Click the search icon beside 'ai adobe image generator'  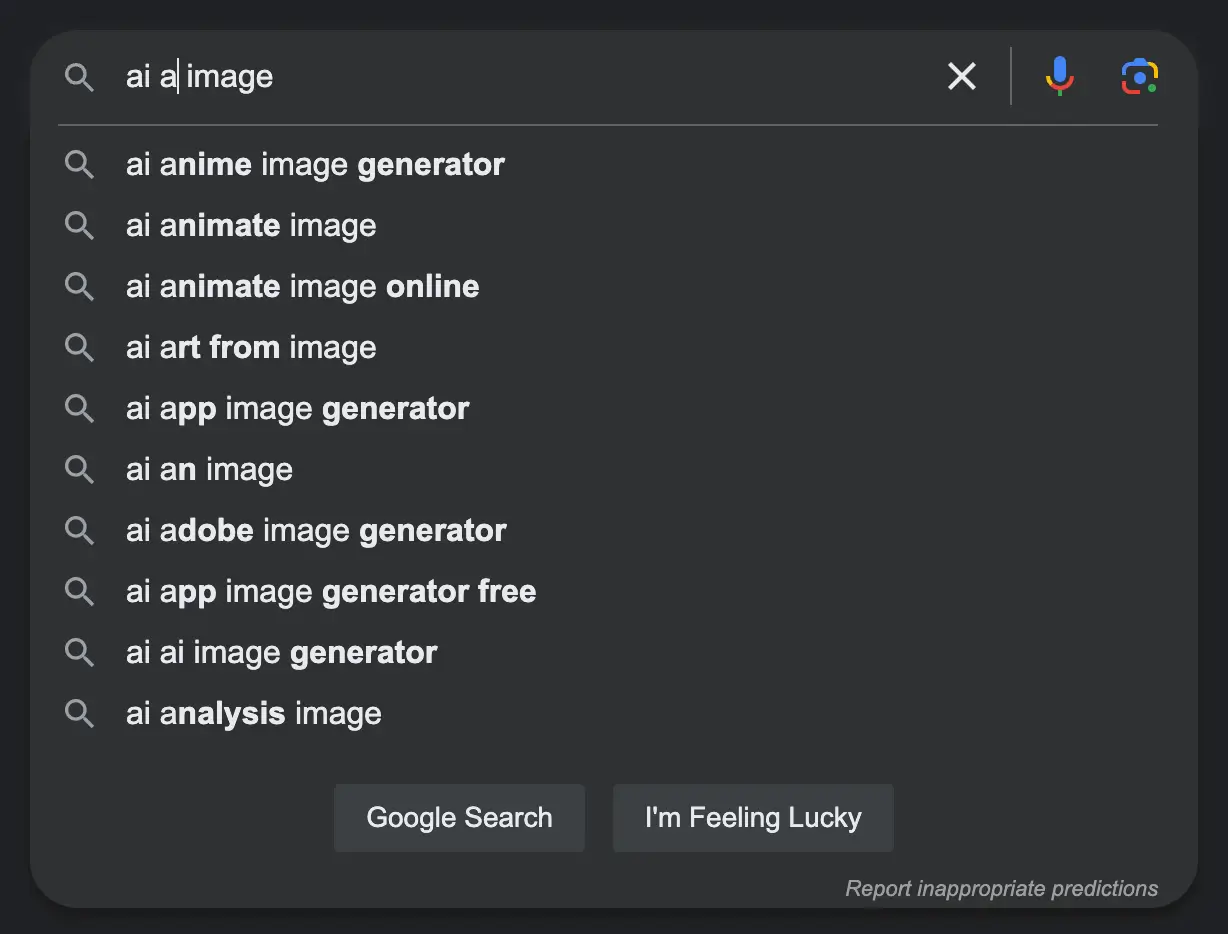click(80, 530)
